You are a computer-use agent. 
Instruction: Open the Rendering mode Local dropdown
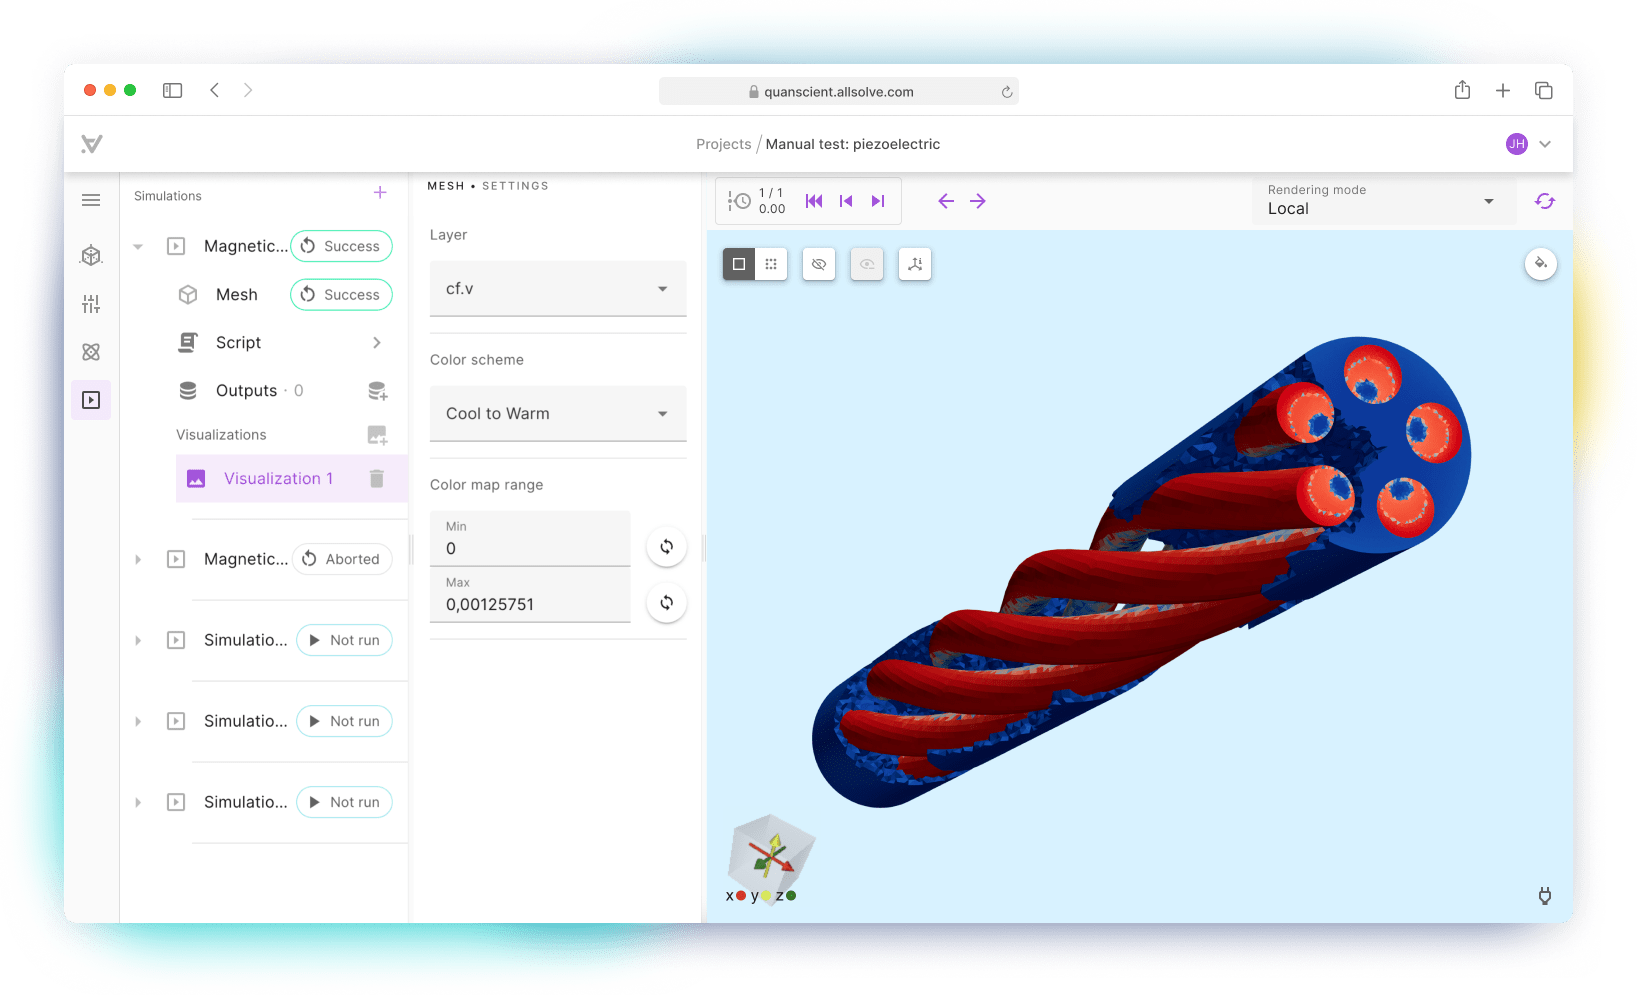(1487, 200)
